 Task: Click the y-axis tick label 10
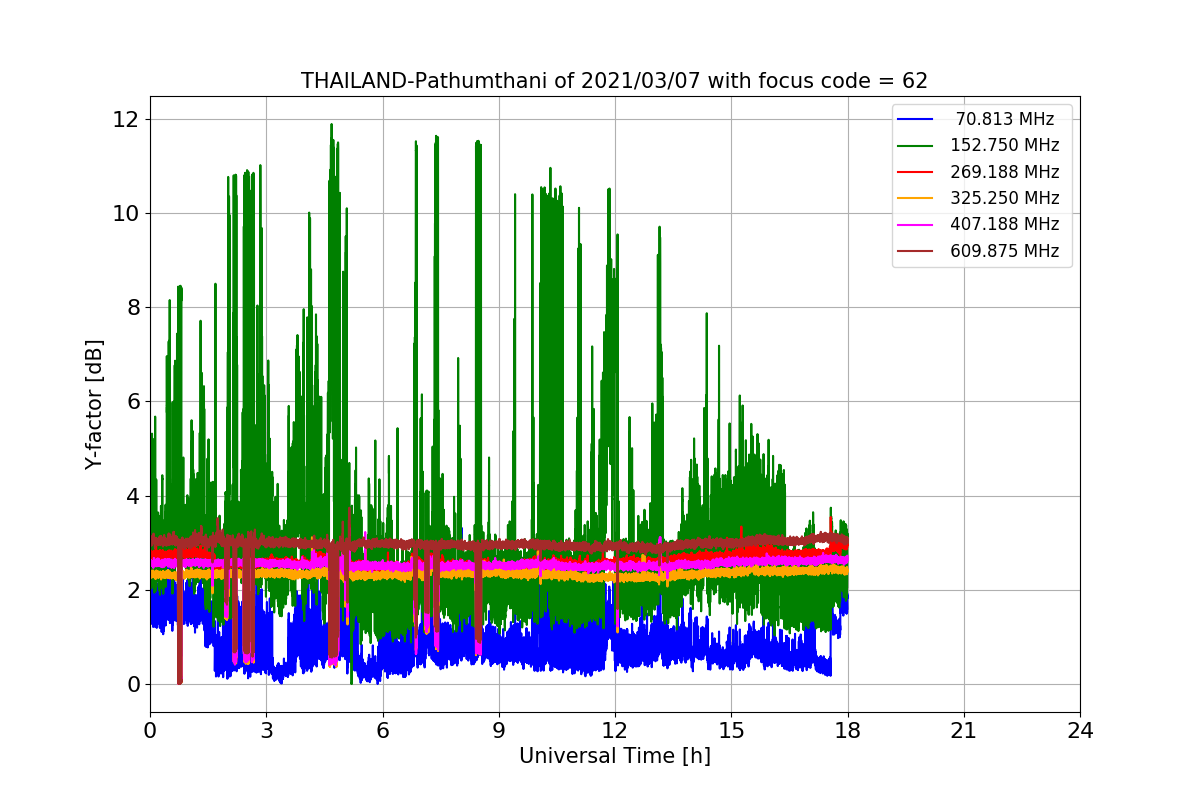(x=124, y=213)
